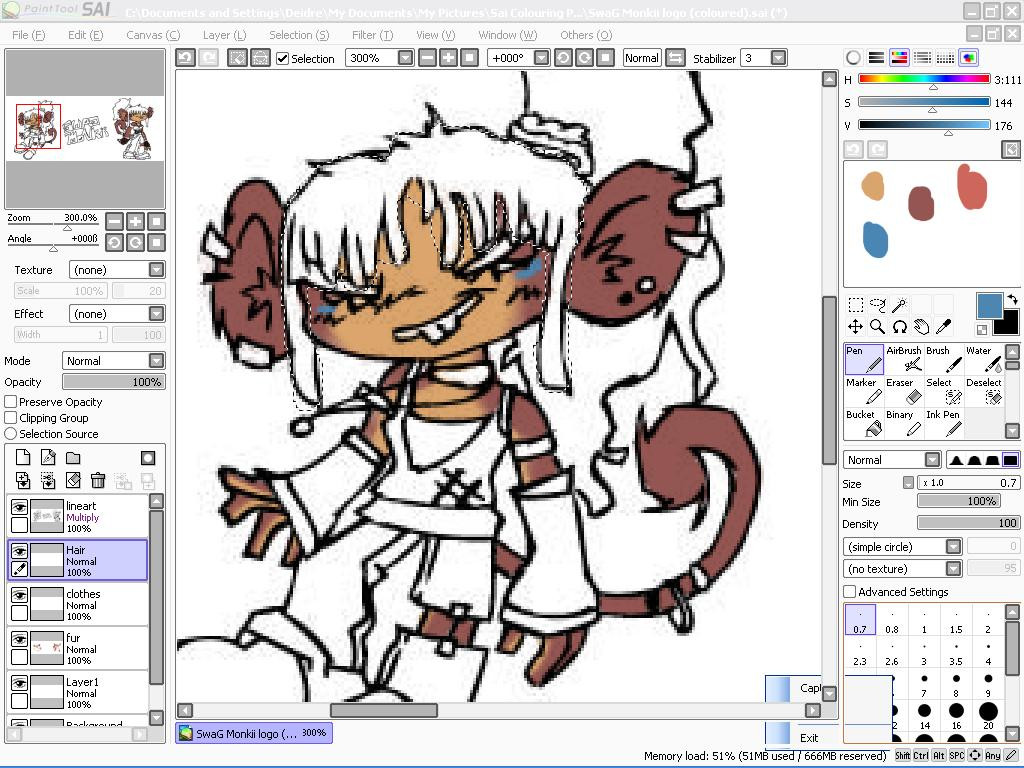Select the Ink Pen tool

(x=944, y=423)
